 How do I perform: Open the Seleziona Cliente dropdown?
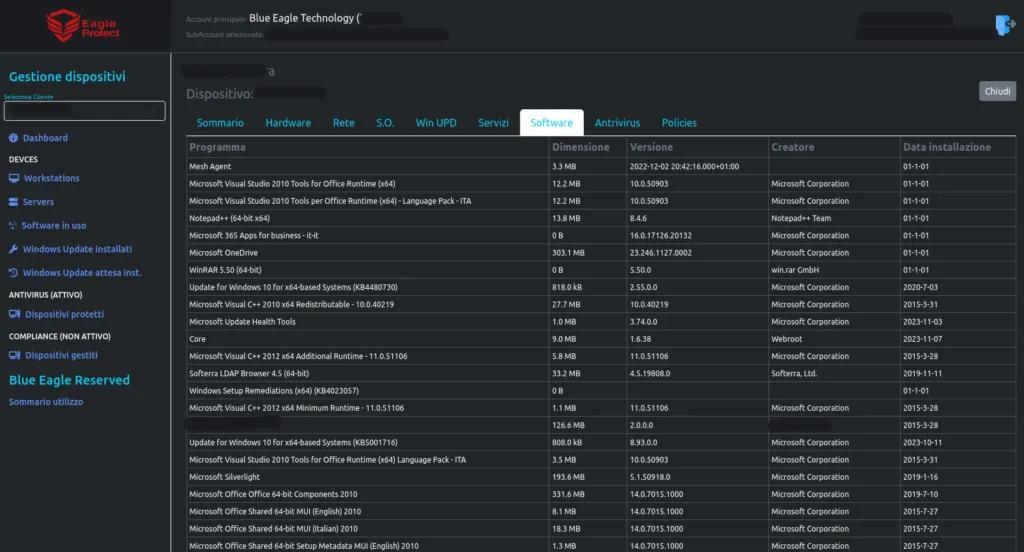[x=84, y=110]
